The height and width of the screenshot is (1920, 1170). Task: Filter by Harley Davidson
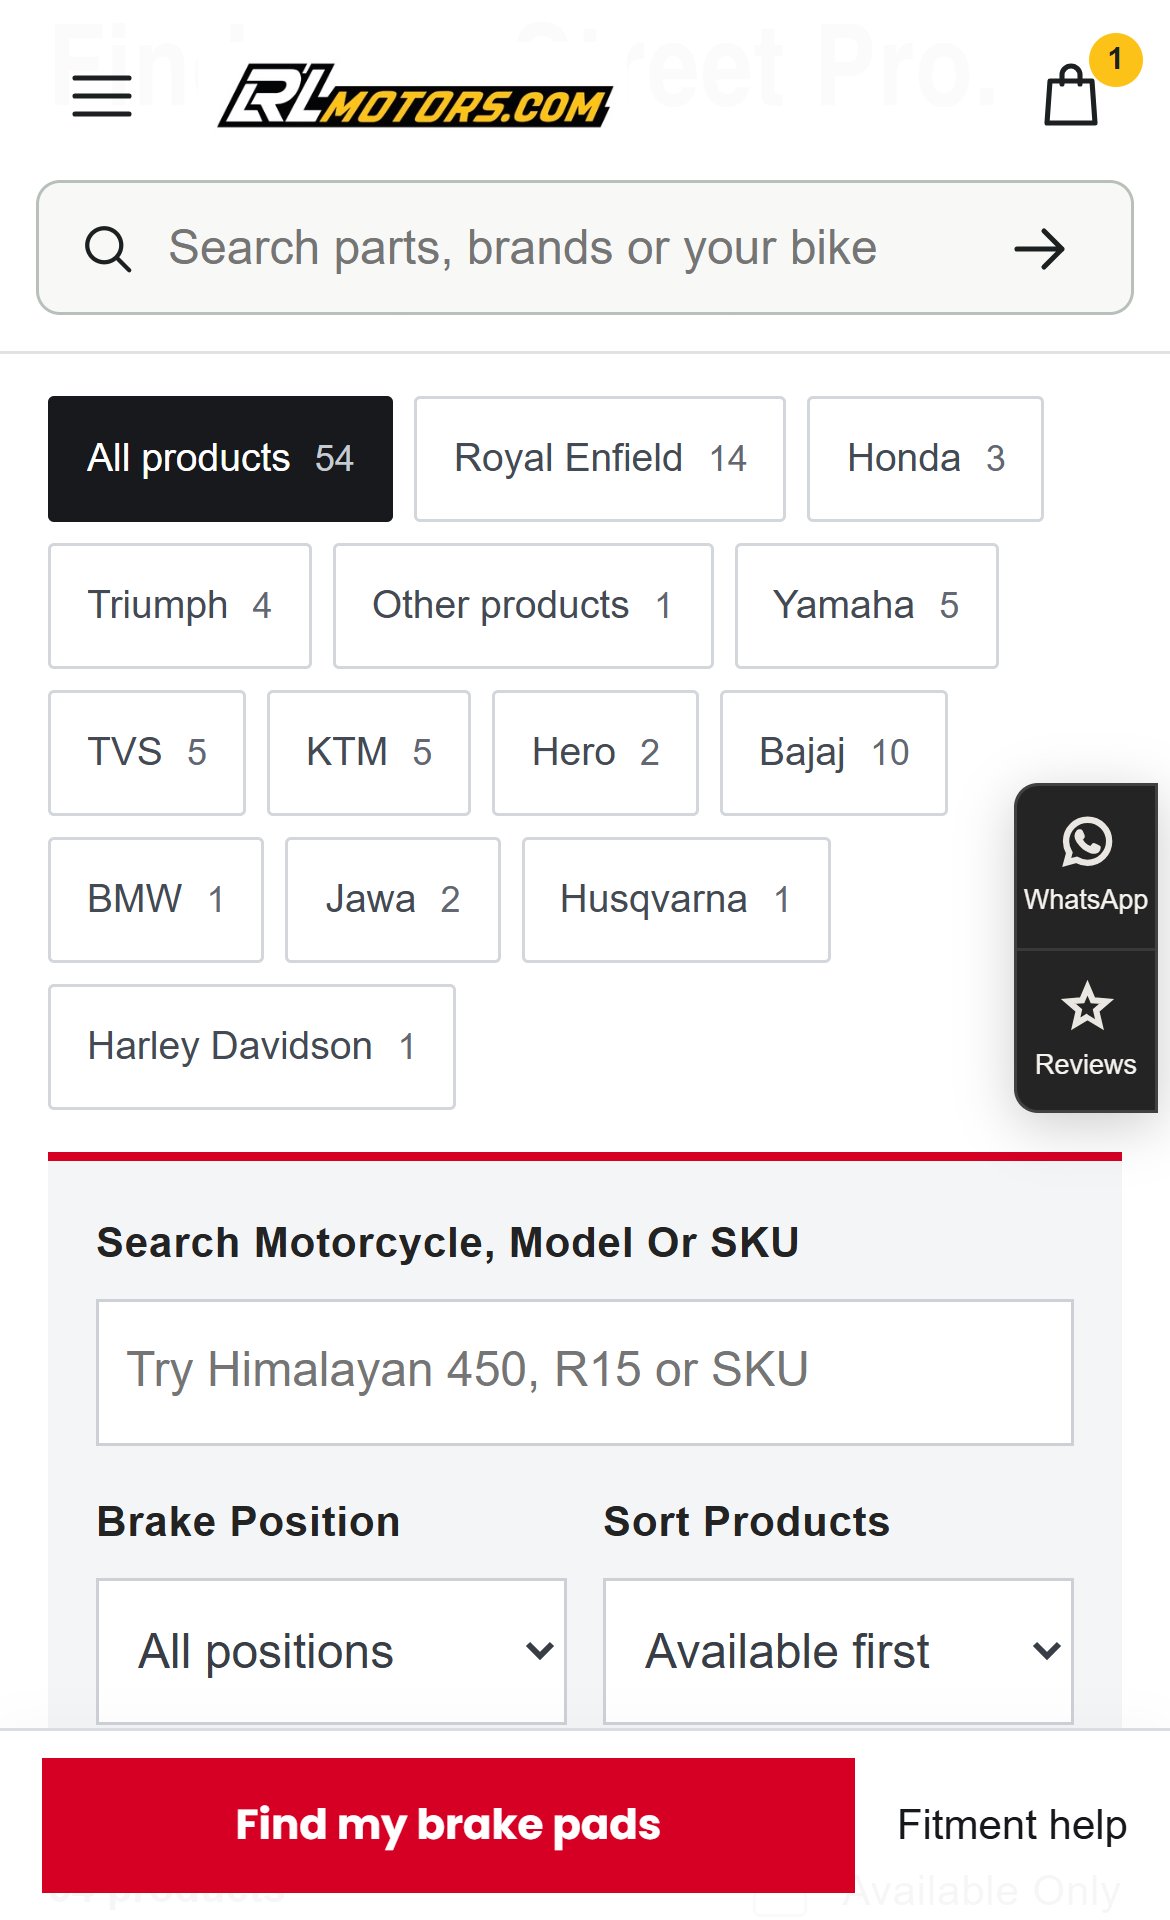tap(252, 1047)
